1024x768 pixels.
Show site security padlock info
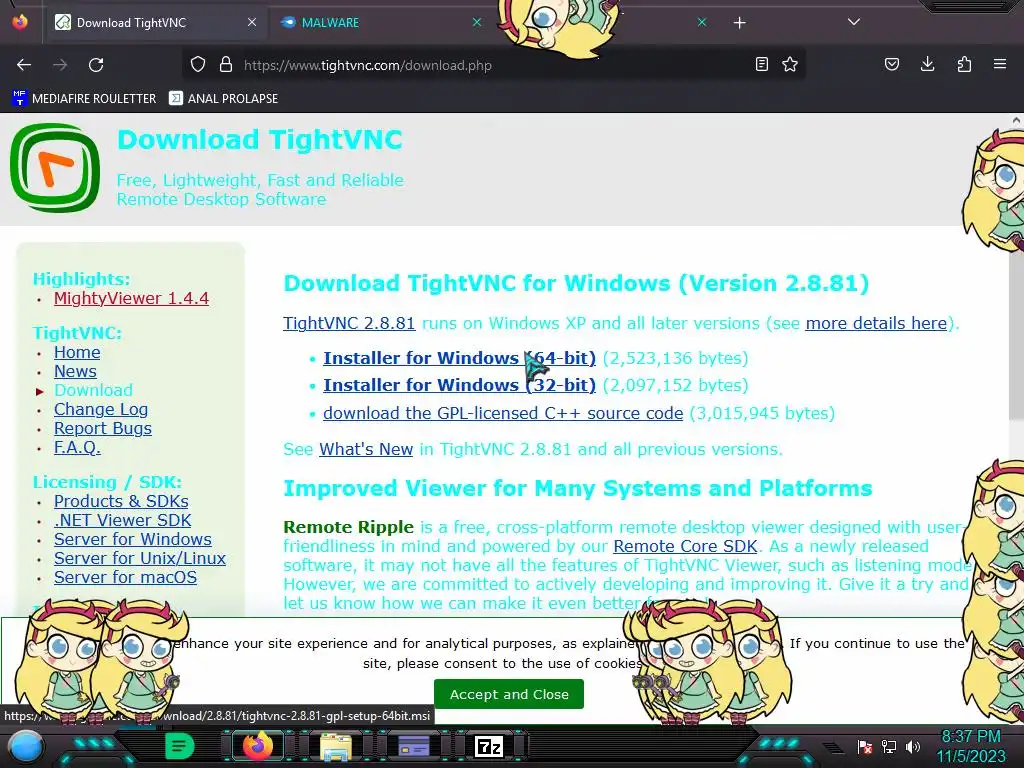[x=226, y=65]
